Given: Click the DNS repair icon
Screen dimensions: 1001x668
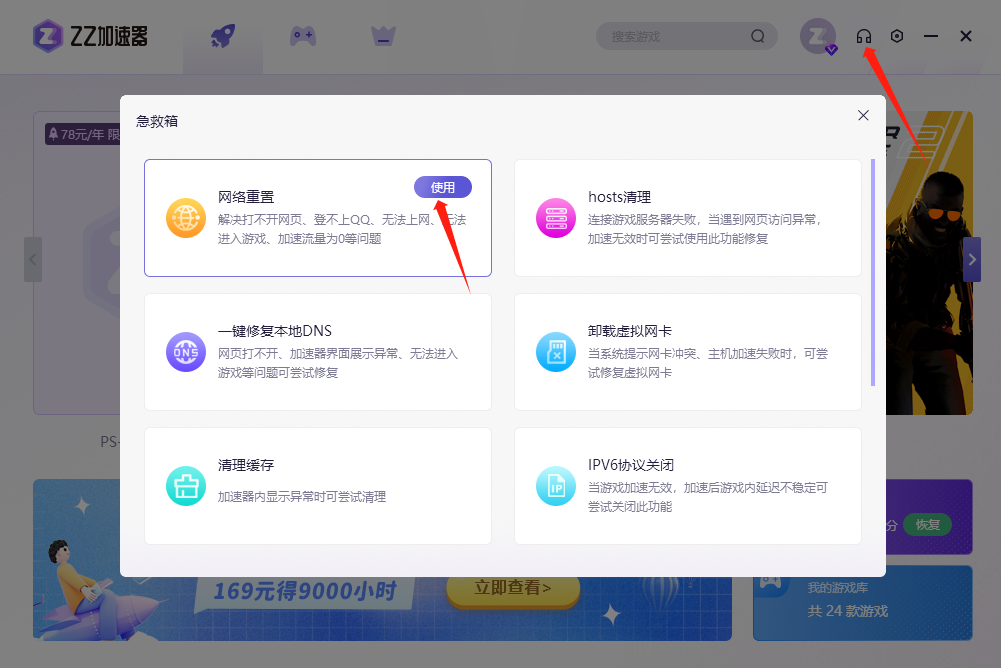Looking at the screenshot, I should (x=185, y=353).
